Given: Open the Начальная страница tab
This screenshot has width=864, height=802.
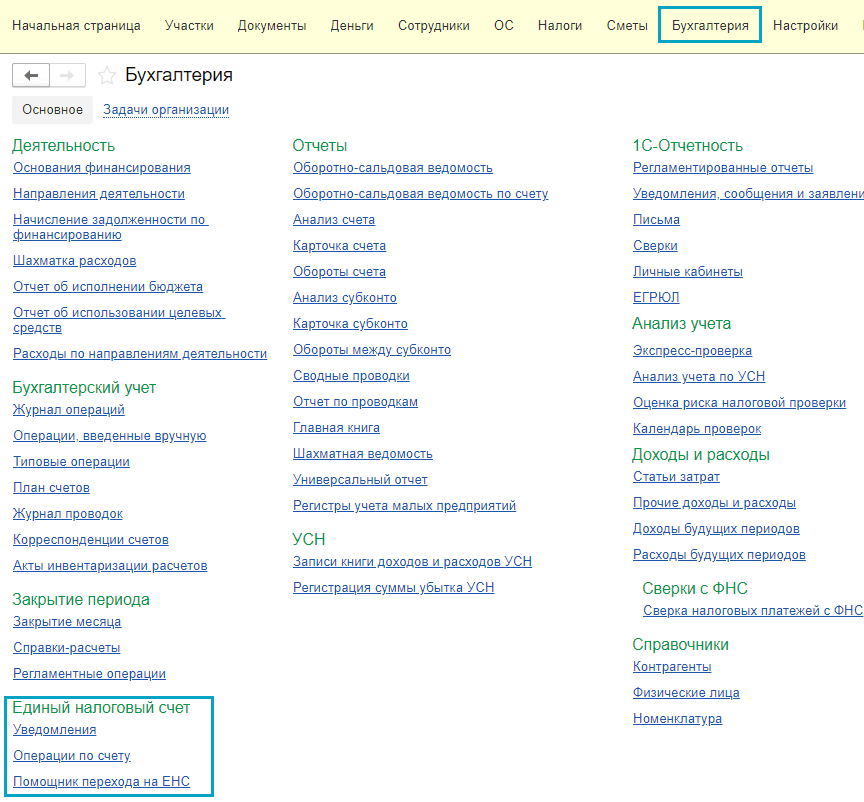Looking at the screenshot, I should click(76, 25).
